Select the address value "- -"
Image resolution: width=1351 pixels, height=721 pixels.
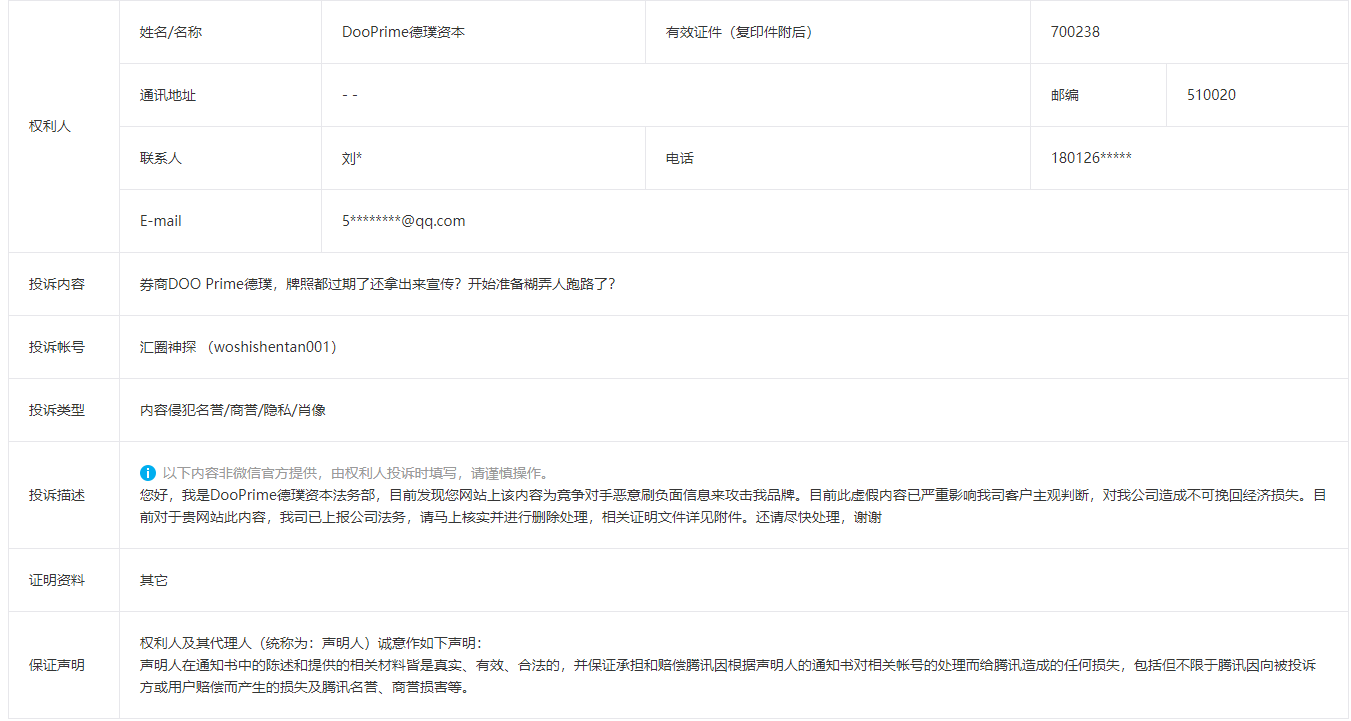tap(350, 95)
